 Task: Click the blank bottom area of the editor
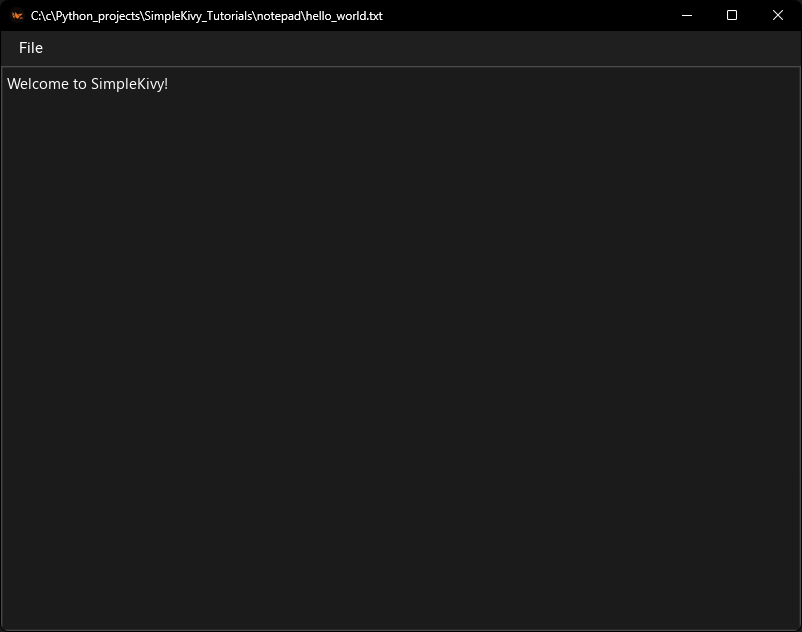400,590
